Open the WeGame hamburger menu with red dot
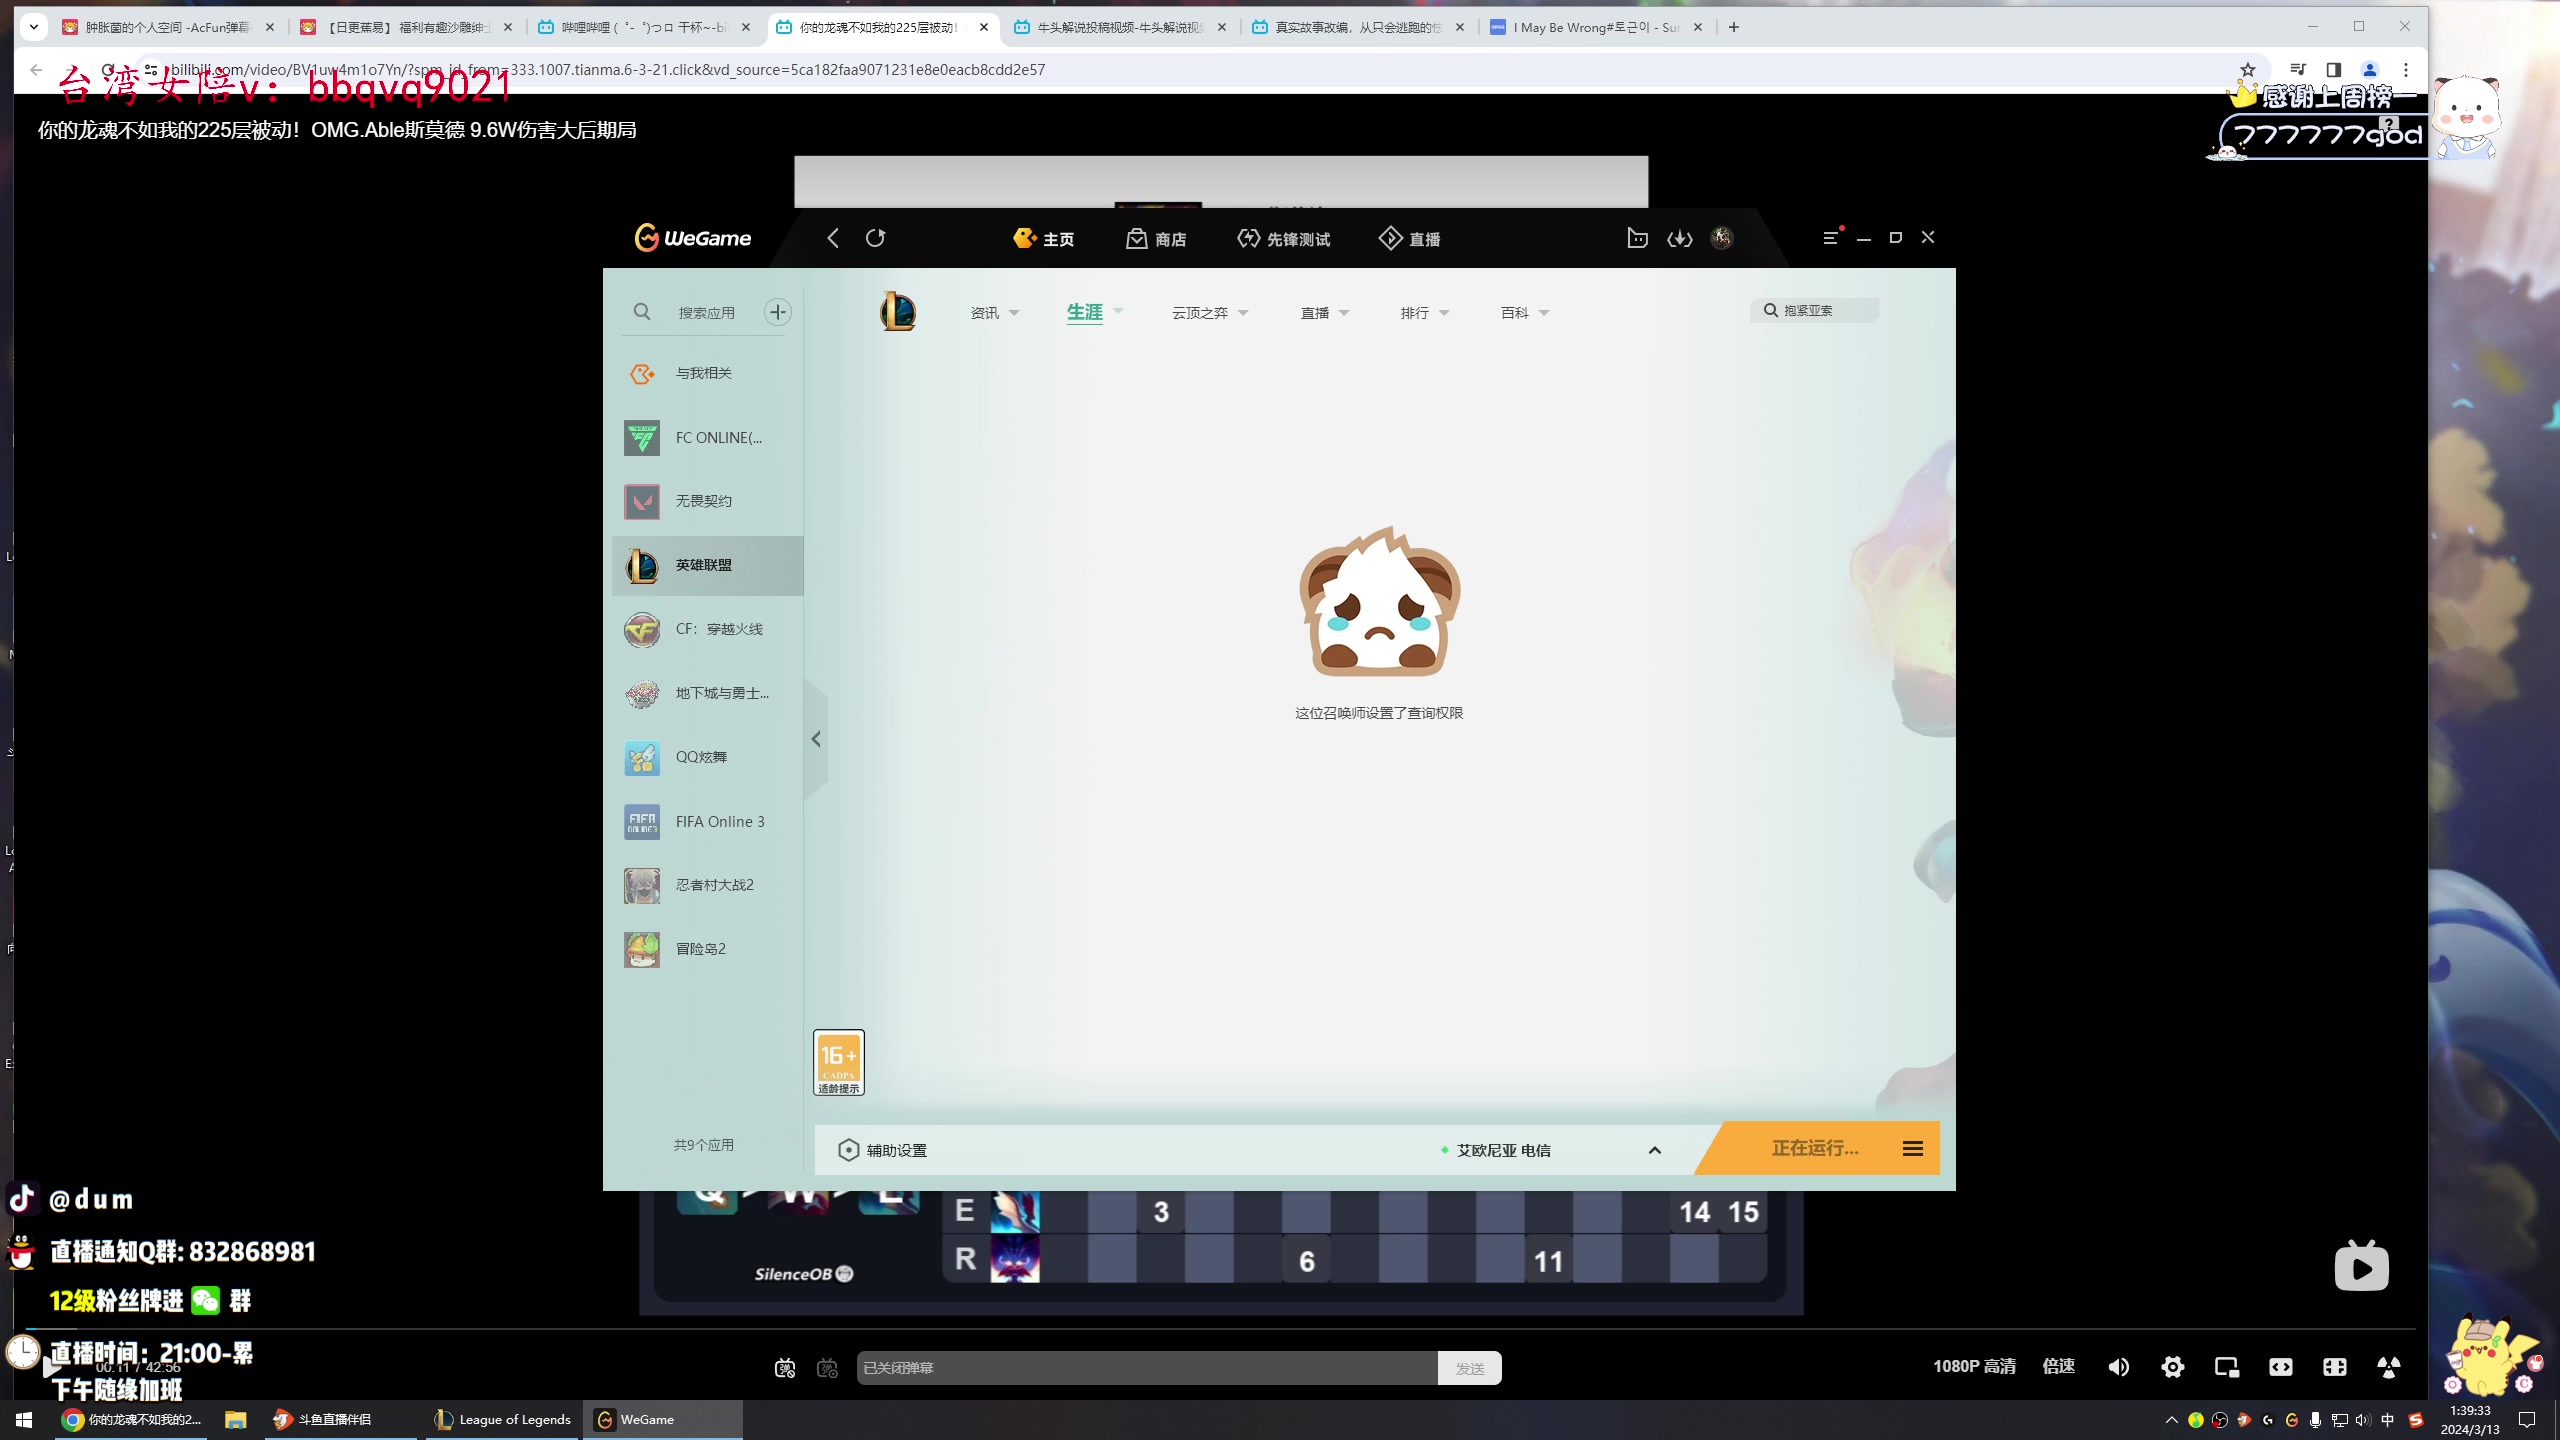Screen dimensions: 2560x1440 pos(1831,237)
